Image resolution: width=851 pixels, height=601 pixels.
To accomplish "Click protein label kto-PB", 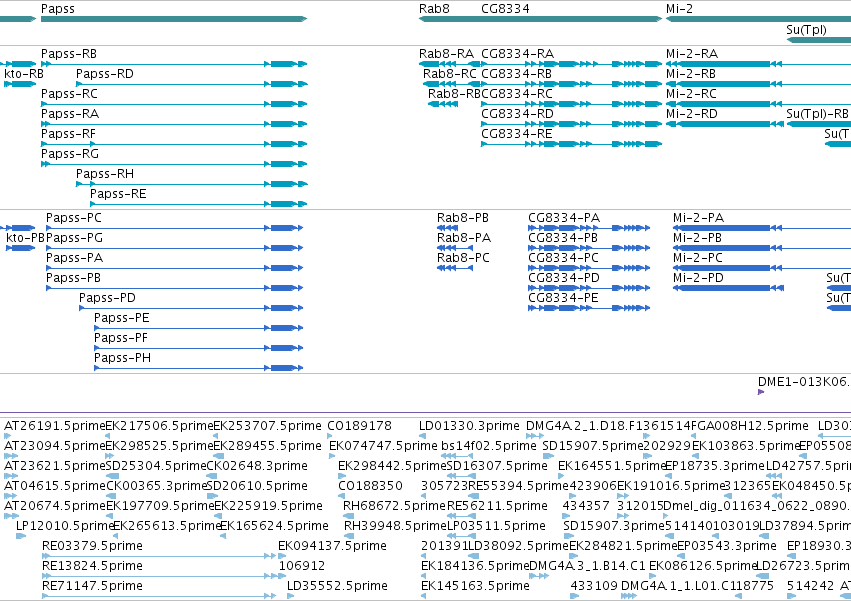I will tap(25, 238).
